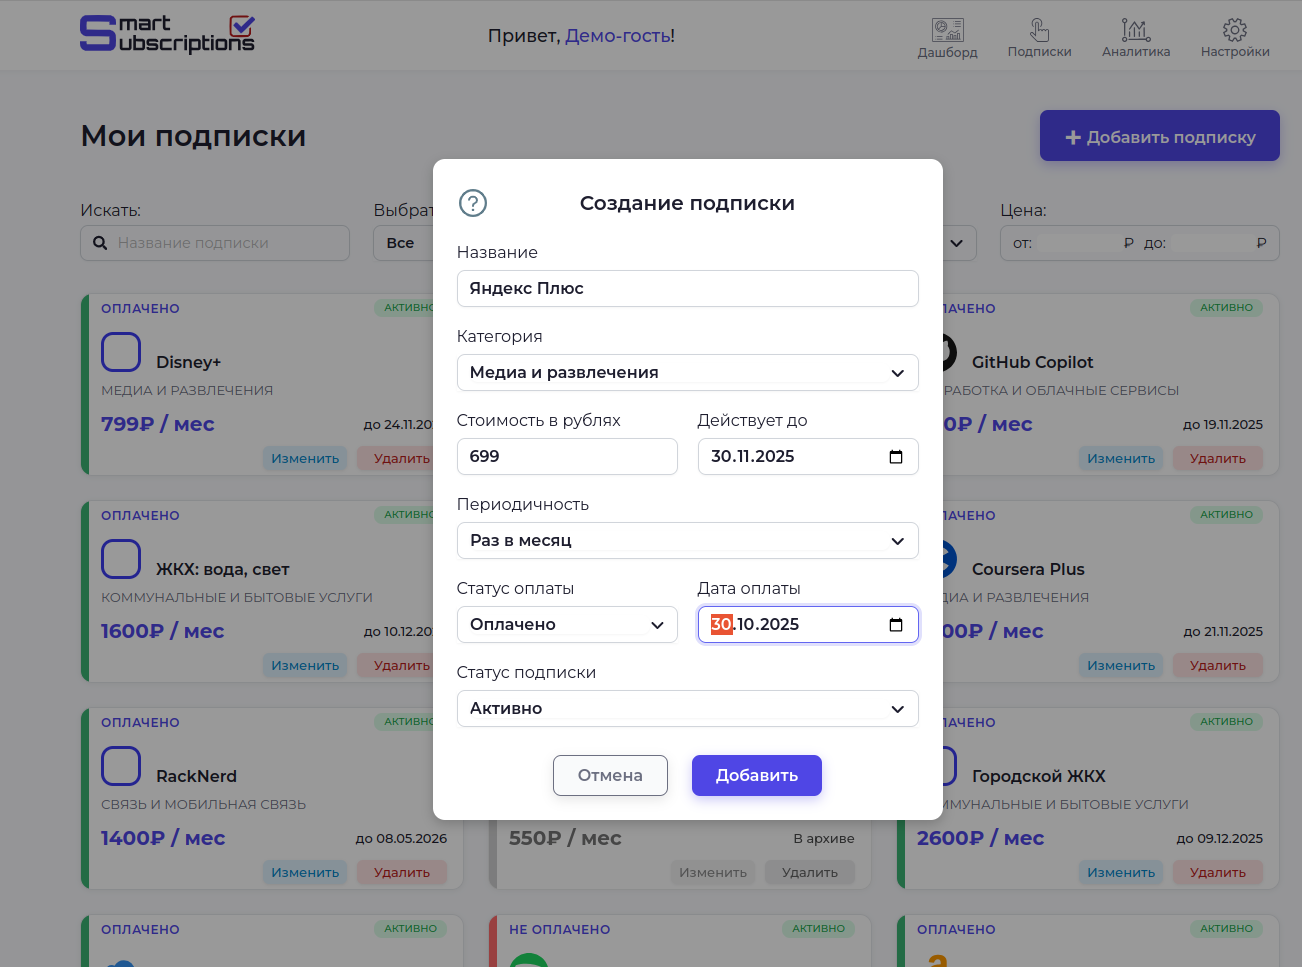Open the Категория dropdown
The image size is (1302, 967).
click(x=687, y=372)
